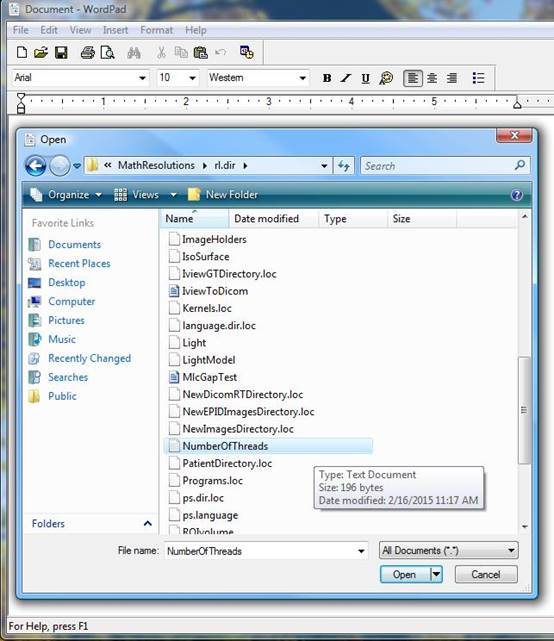
Task: Select Center alignment button
Action: [x=432, y=78]
